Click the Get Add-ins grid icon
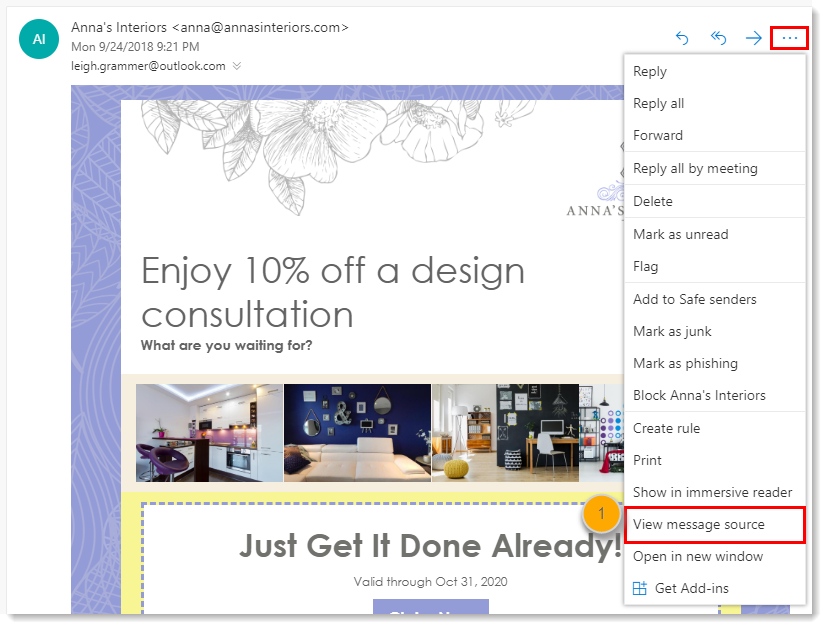The width and height of the screenshot is (827, 629). click(639, 588)
